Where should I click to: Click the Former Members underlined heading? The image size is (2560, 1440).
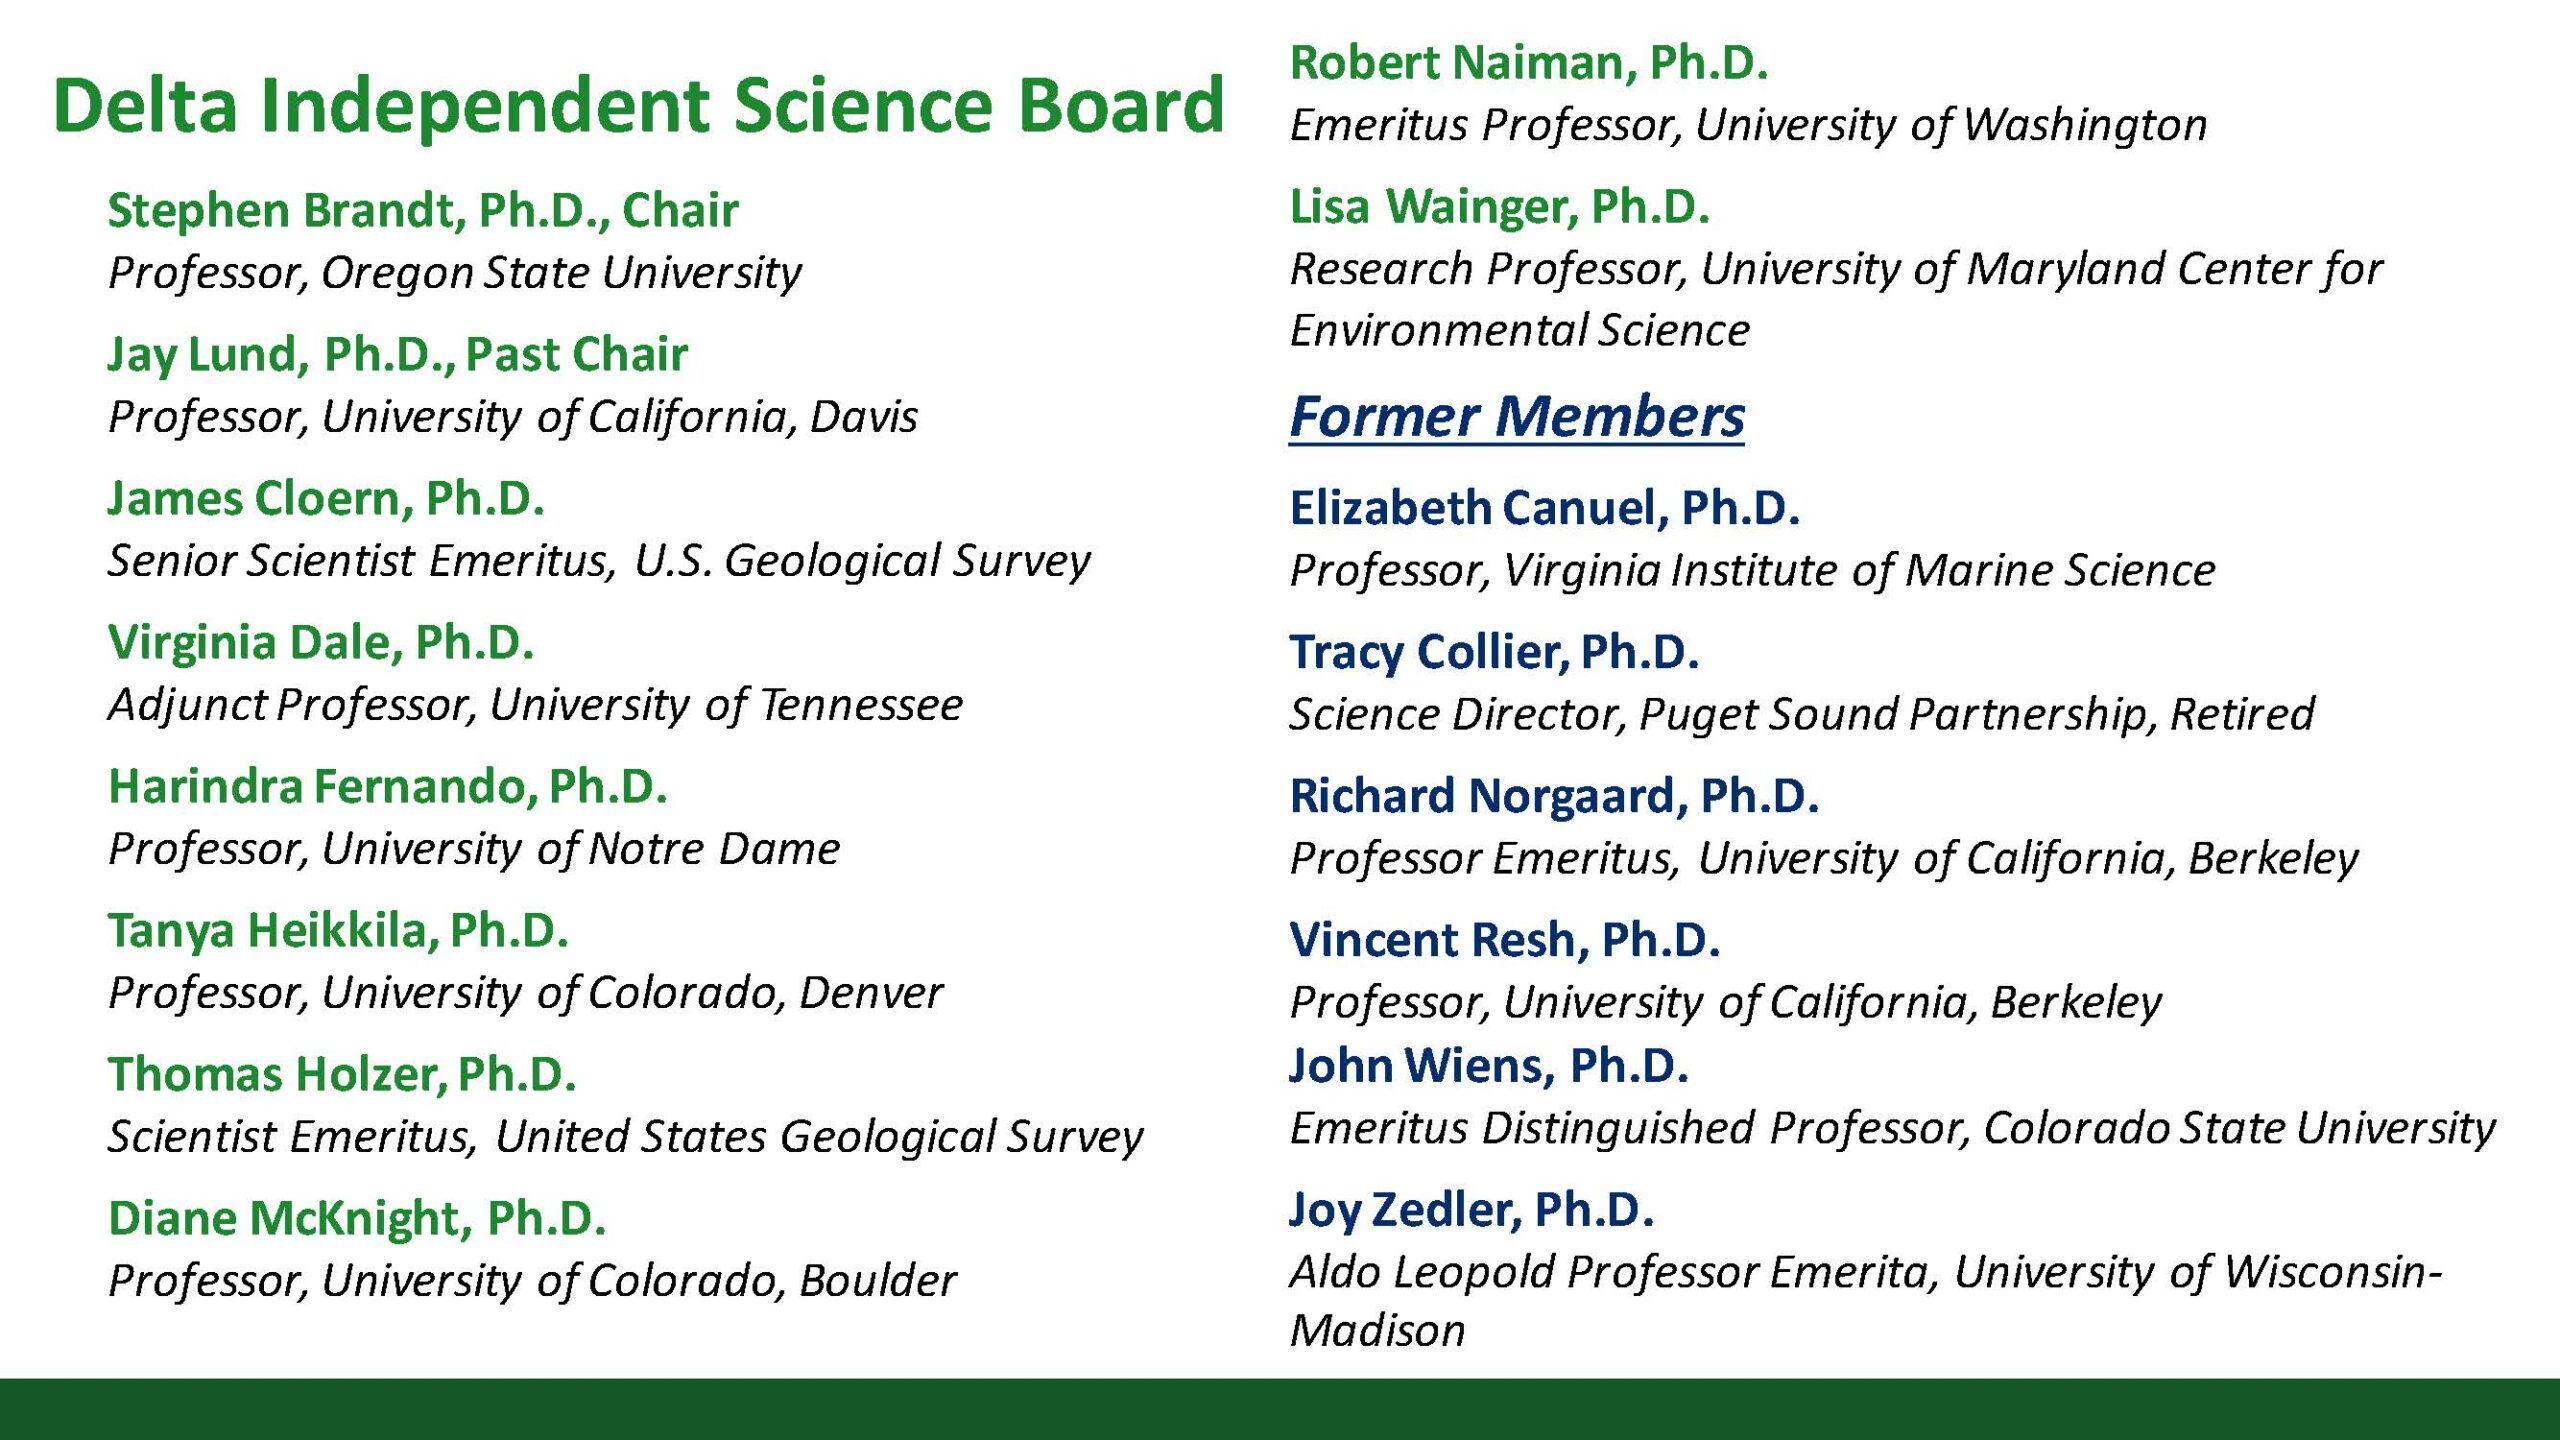(x=1517, y=416)
